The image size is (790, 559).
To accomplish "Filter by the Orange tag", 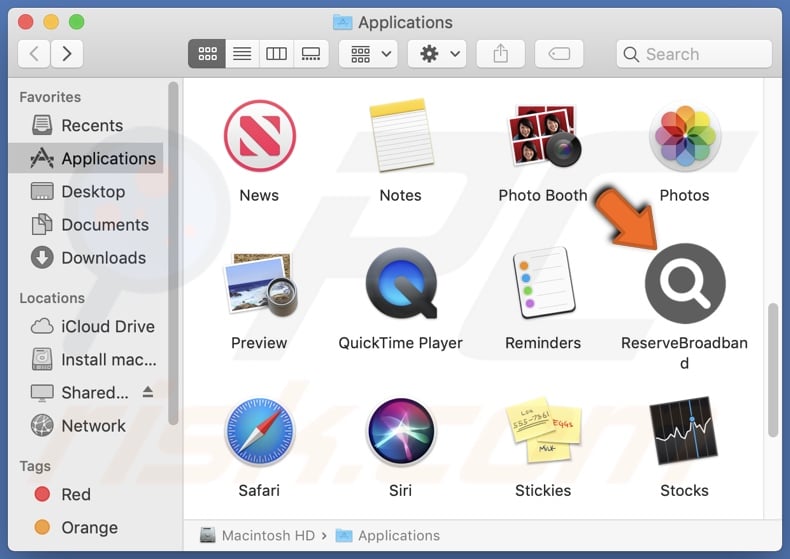I will click(x=86, y=528).
